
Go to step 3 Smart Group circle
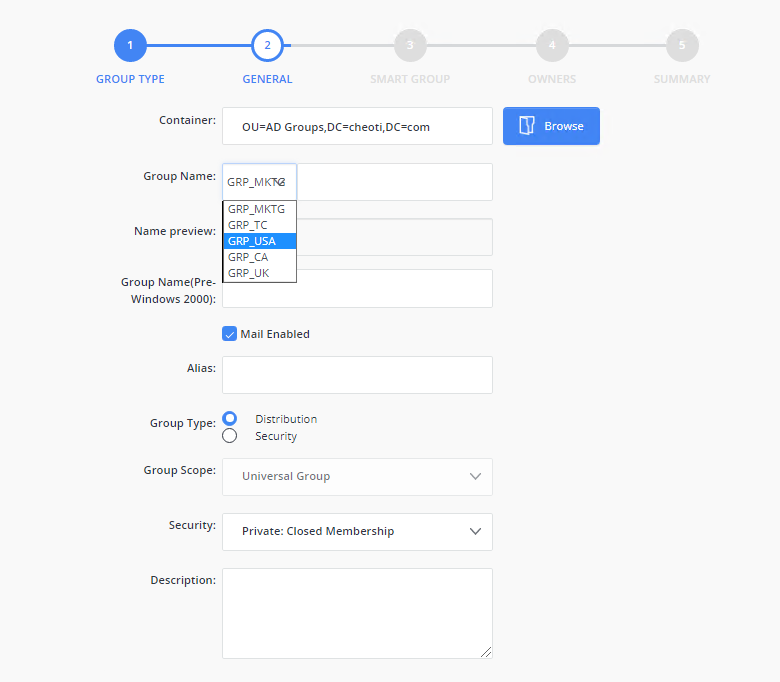coord(409,45)
